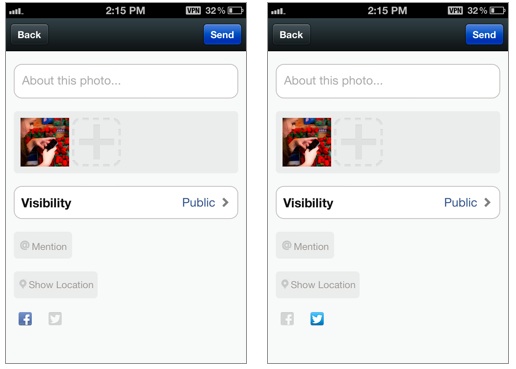
Task: Turn off blue Twitter icon in right phone
Action: (317, 319)
